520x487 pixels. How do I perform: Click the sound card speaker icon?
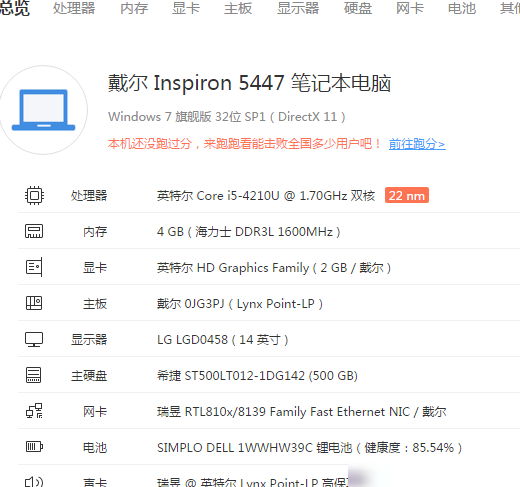(34, 482)
